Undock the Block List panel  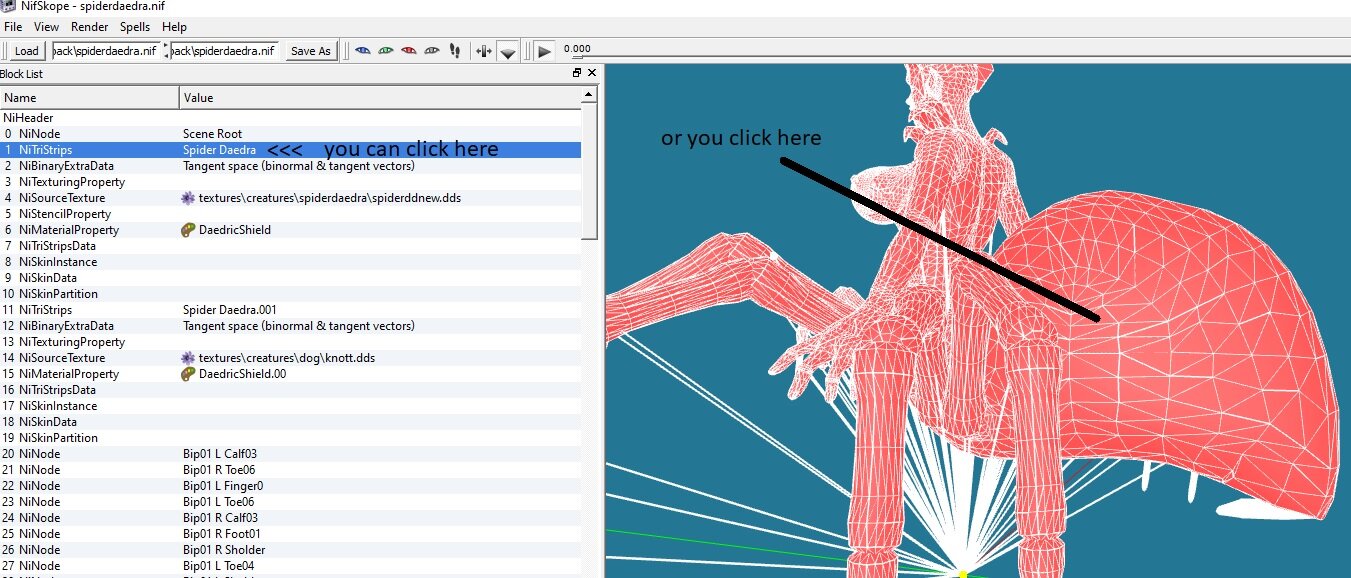click(577, 73)
